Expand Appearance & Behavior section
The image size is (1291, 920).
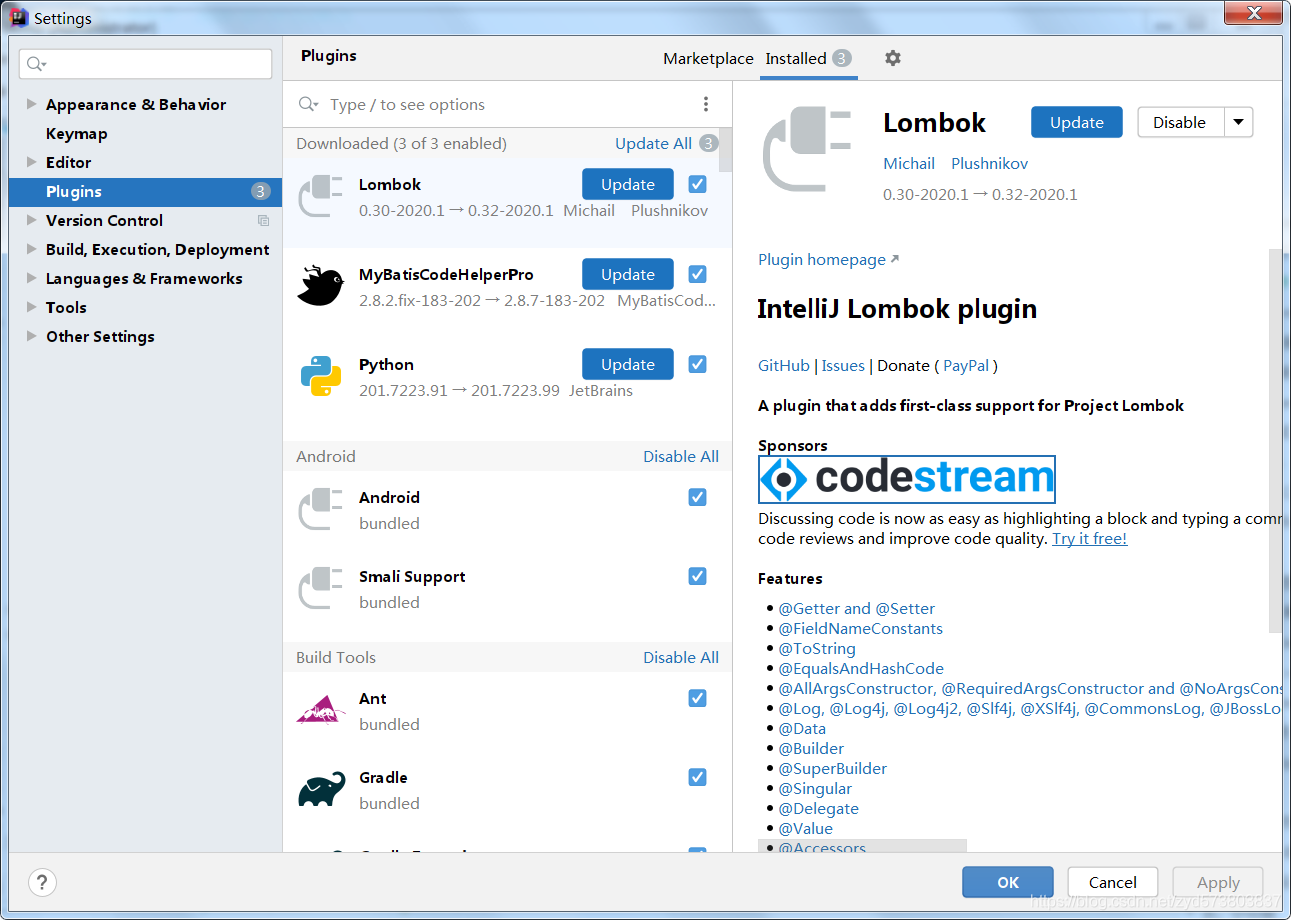point(32,104)
